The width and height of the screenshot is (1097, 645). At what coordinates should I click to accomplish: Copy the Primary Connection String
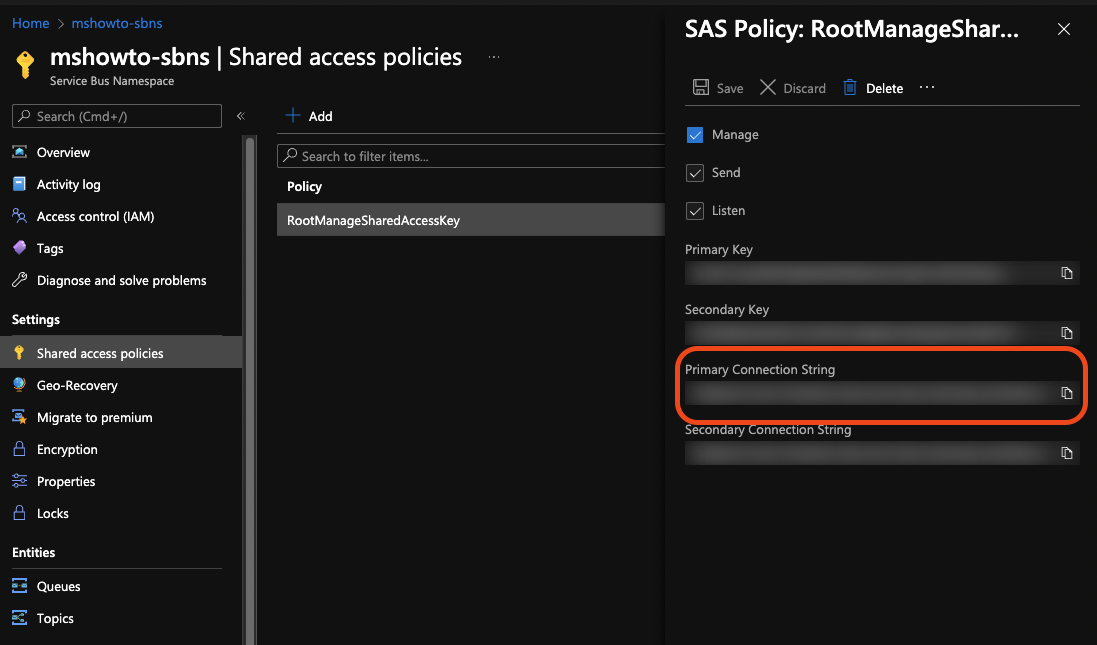[1066, 393]
